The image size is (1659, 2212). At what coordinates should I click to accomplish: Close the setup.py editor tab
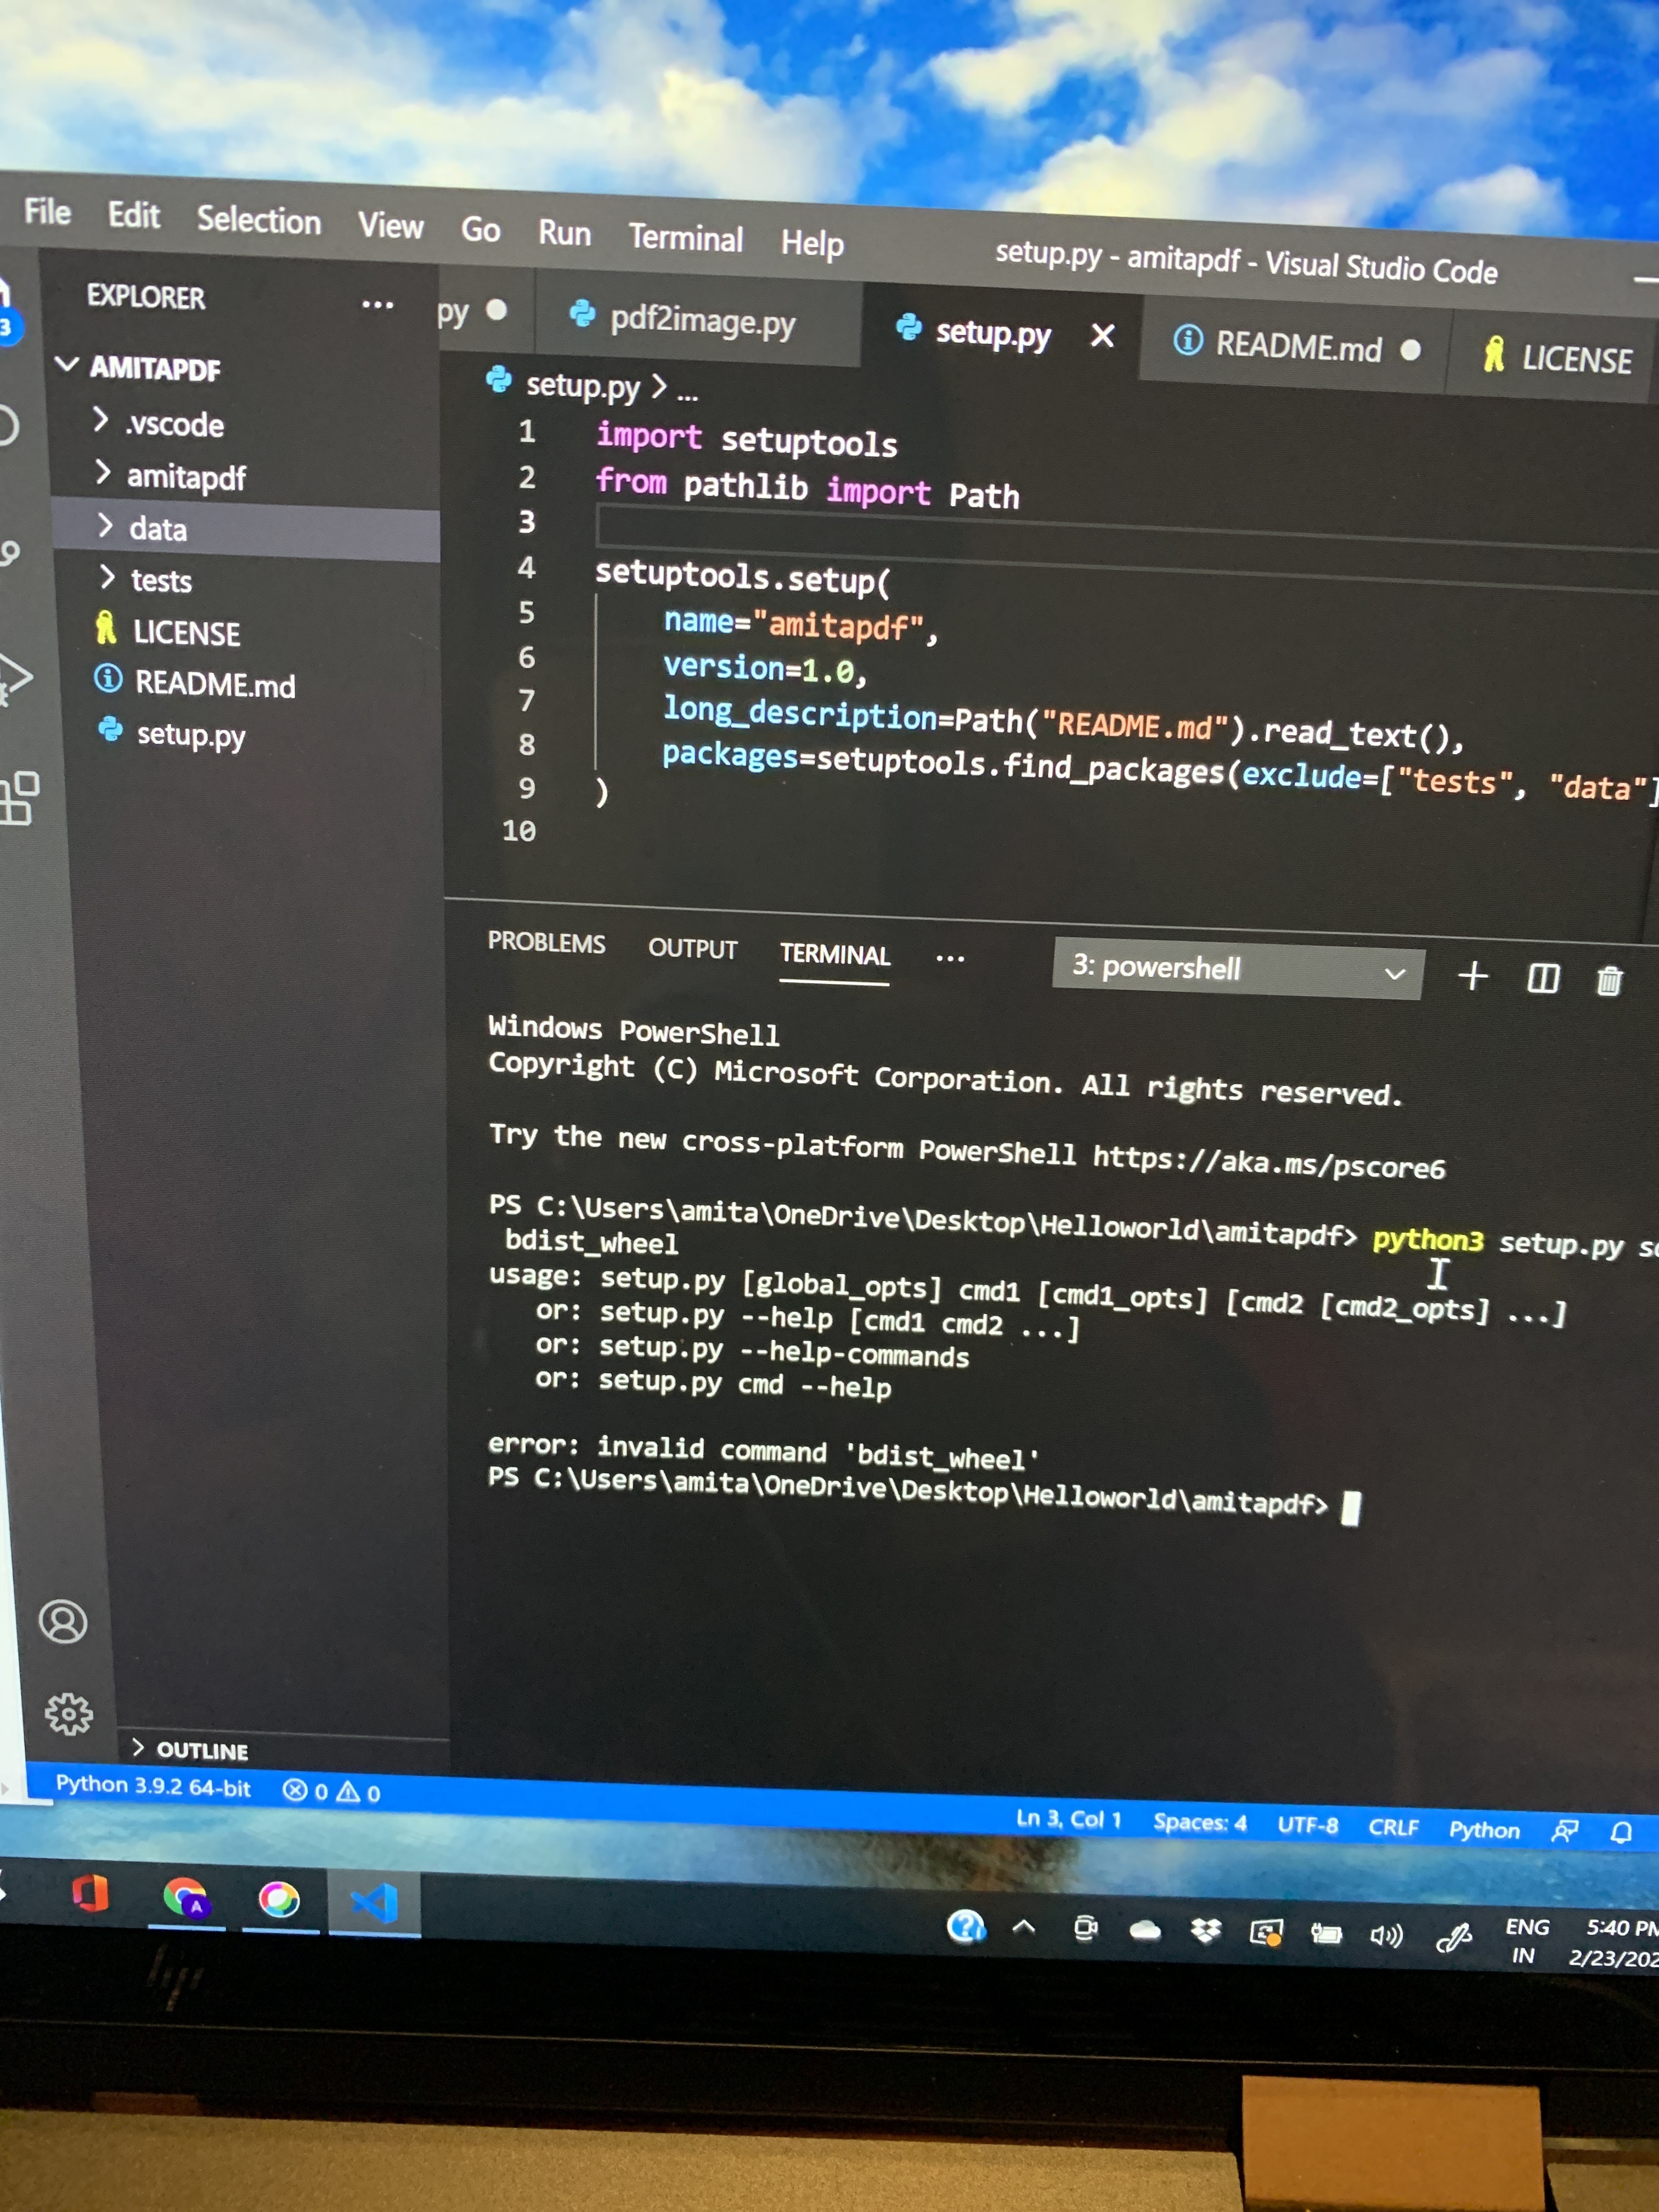[x=1102, y=336]
